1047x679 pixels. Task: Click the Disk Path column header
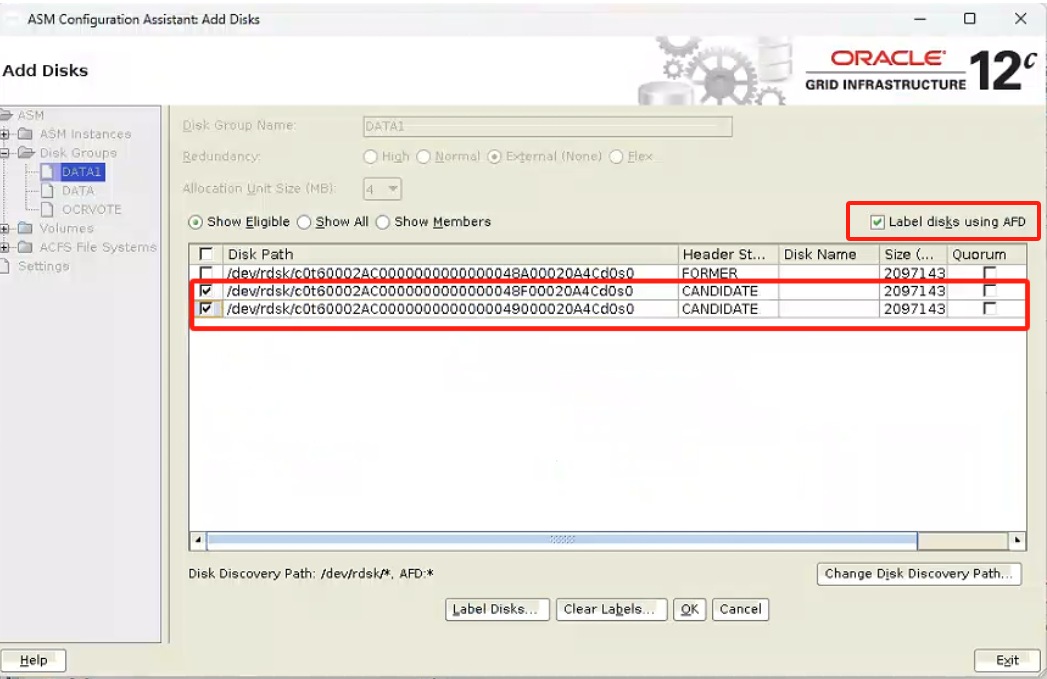[451, 254]
